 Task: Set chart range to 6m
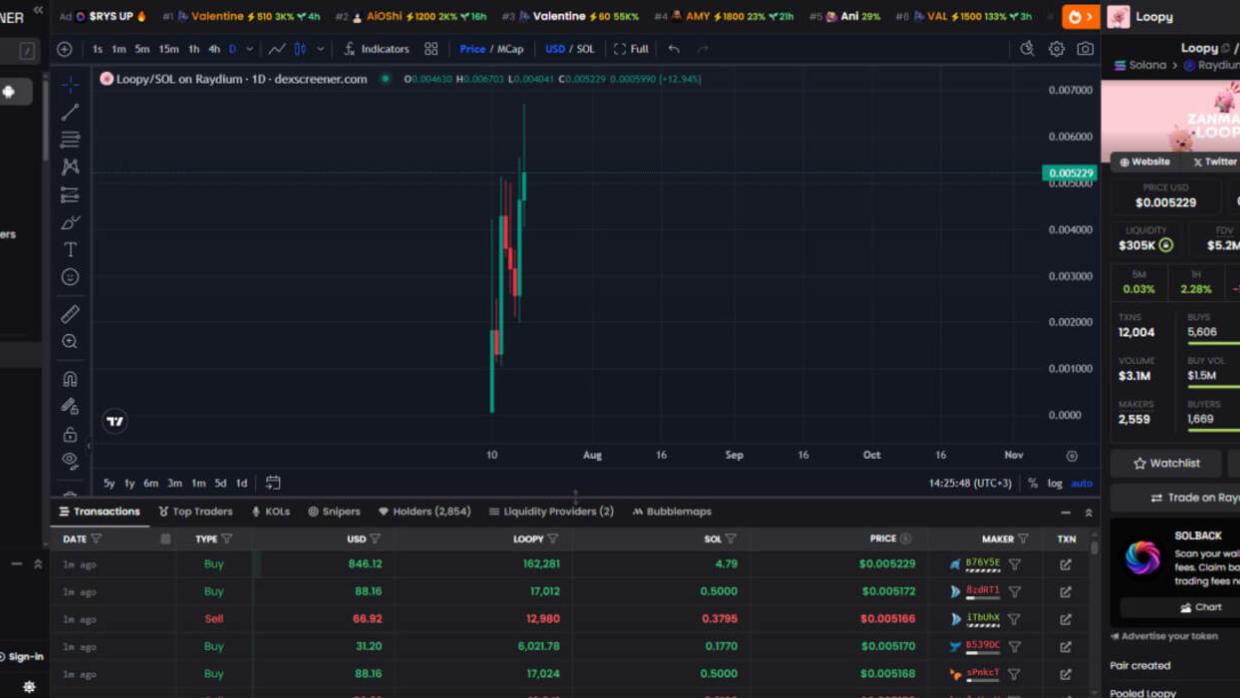point(150,483)
